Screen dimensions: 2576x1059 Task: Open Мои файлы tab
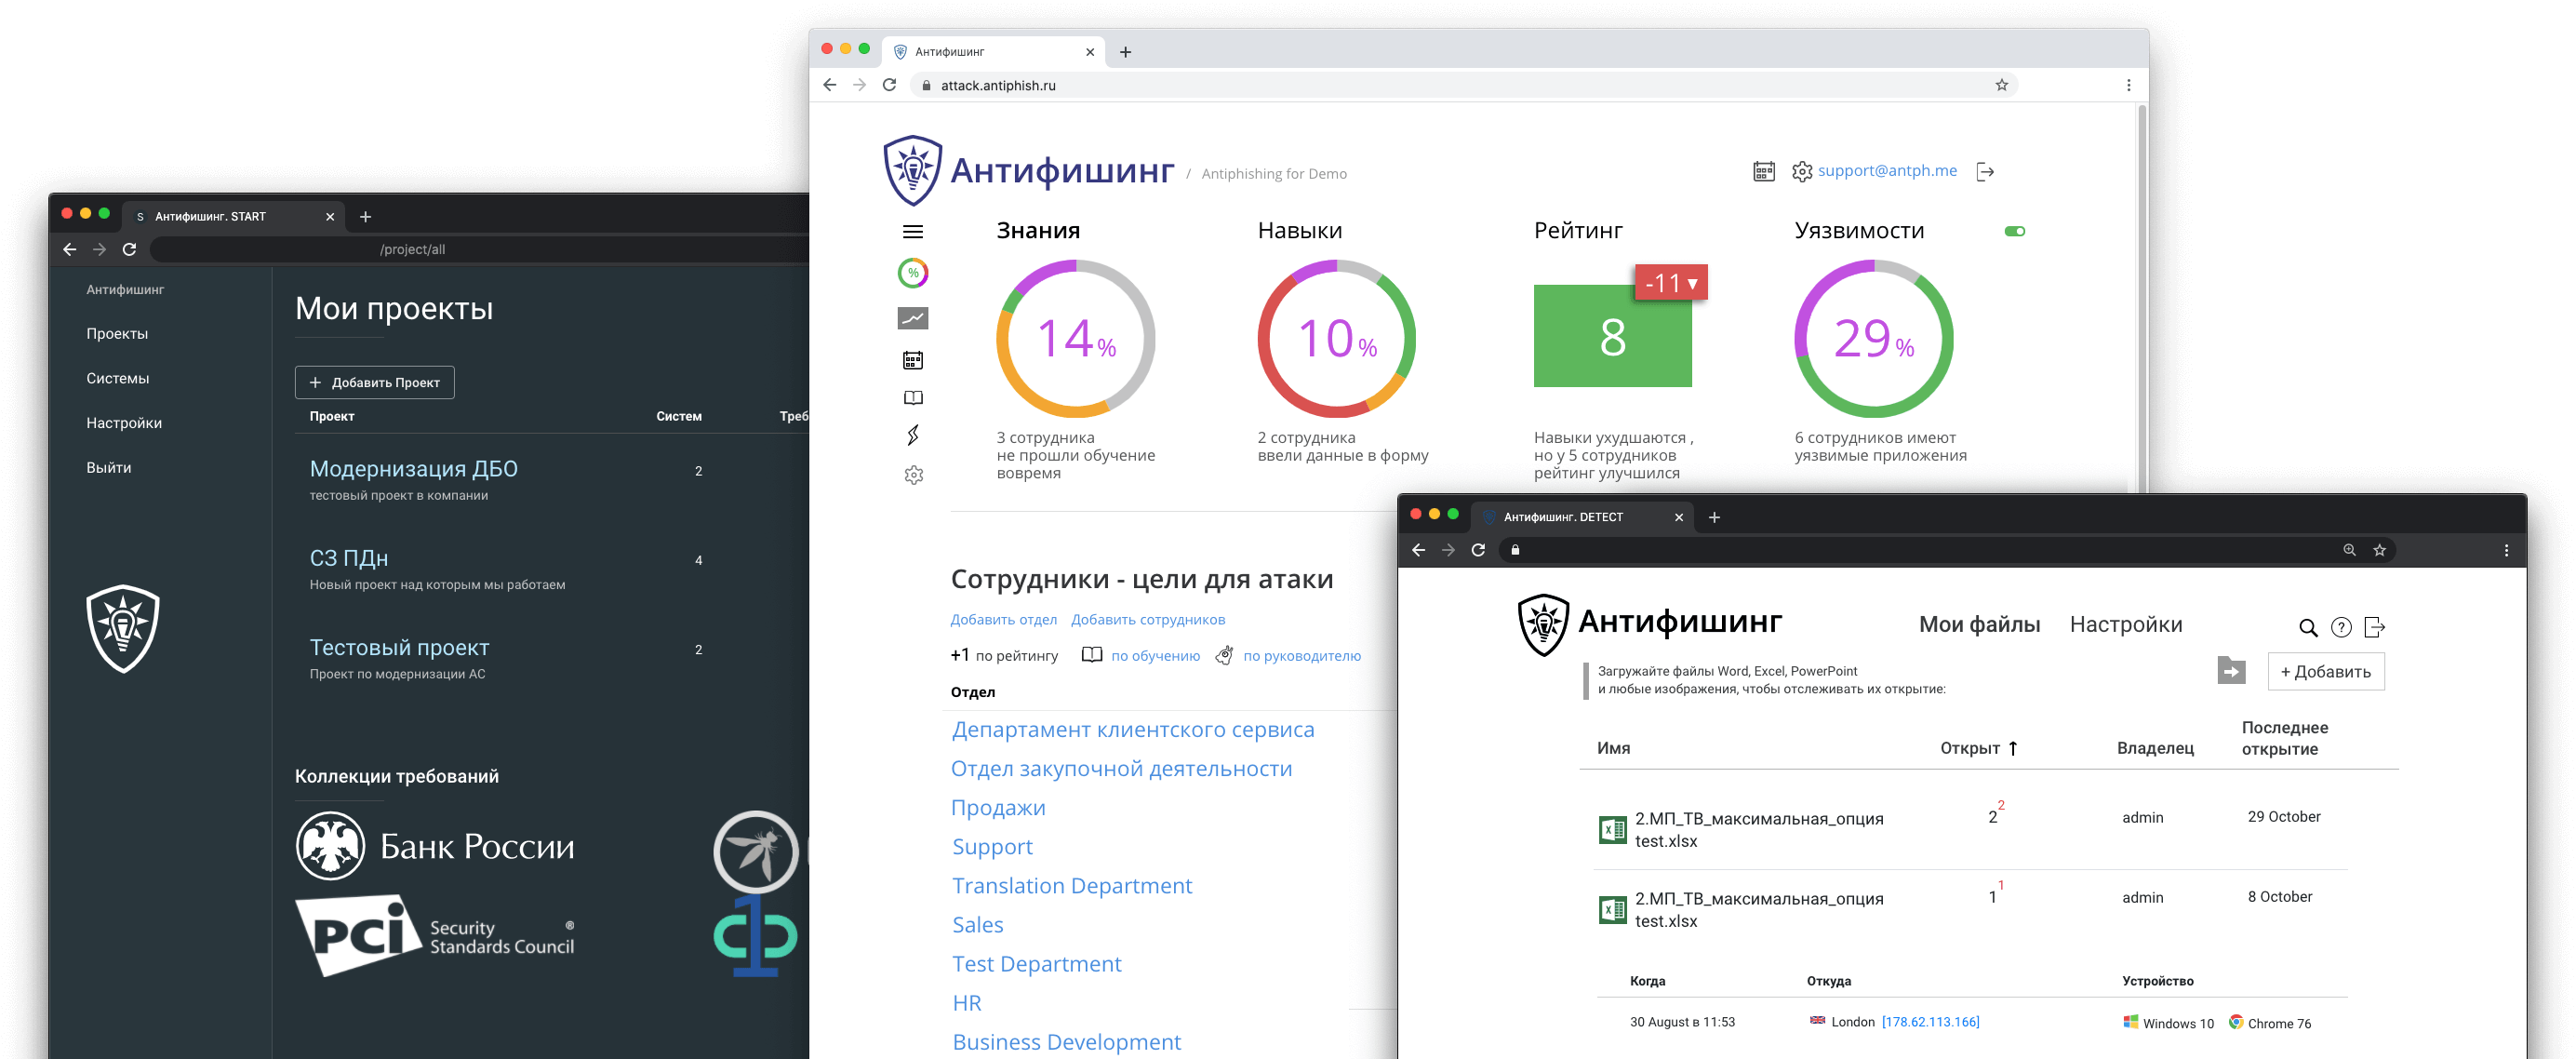point(1978,625)
